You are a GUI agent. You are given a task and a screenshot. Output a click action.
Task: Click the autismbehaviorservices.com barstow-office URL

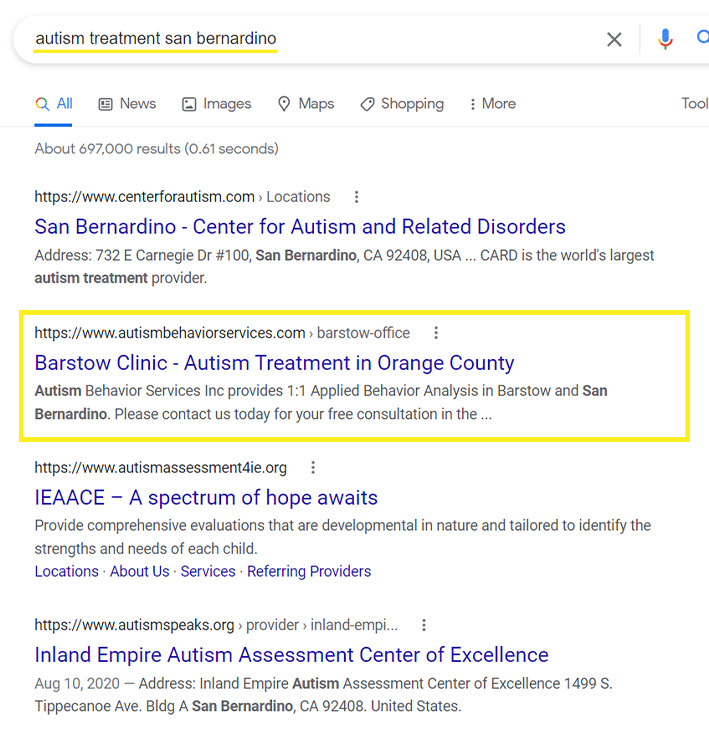click(222, 333)
